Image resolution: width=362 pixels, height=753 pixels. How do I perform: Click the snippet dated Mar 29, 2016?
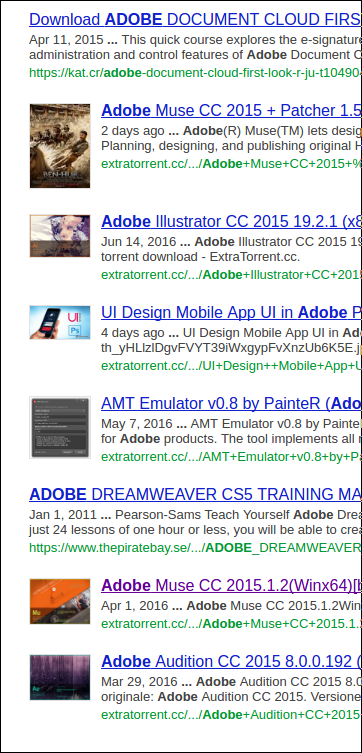tap(231, 689)
